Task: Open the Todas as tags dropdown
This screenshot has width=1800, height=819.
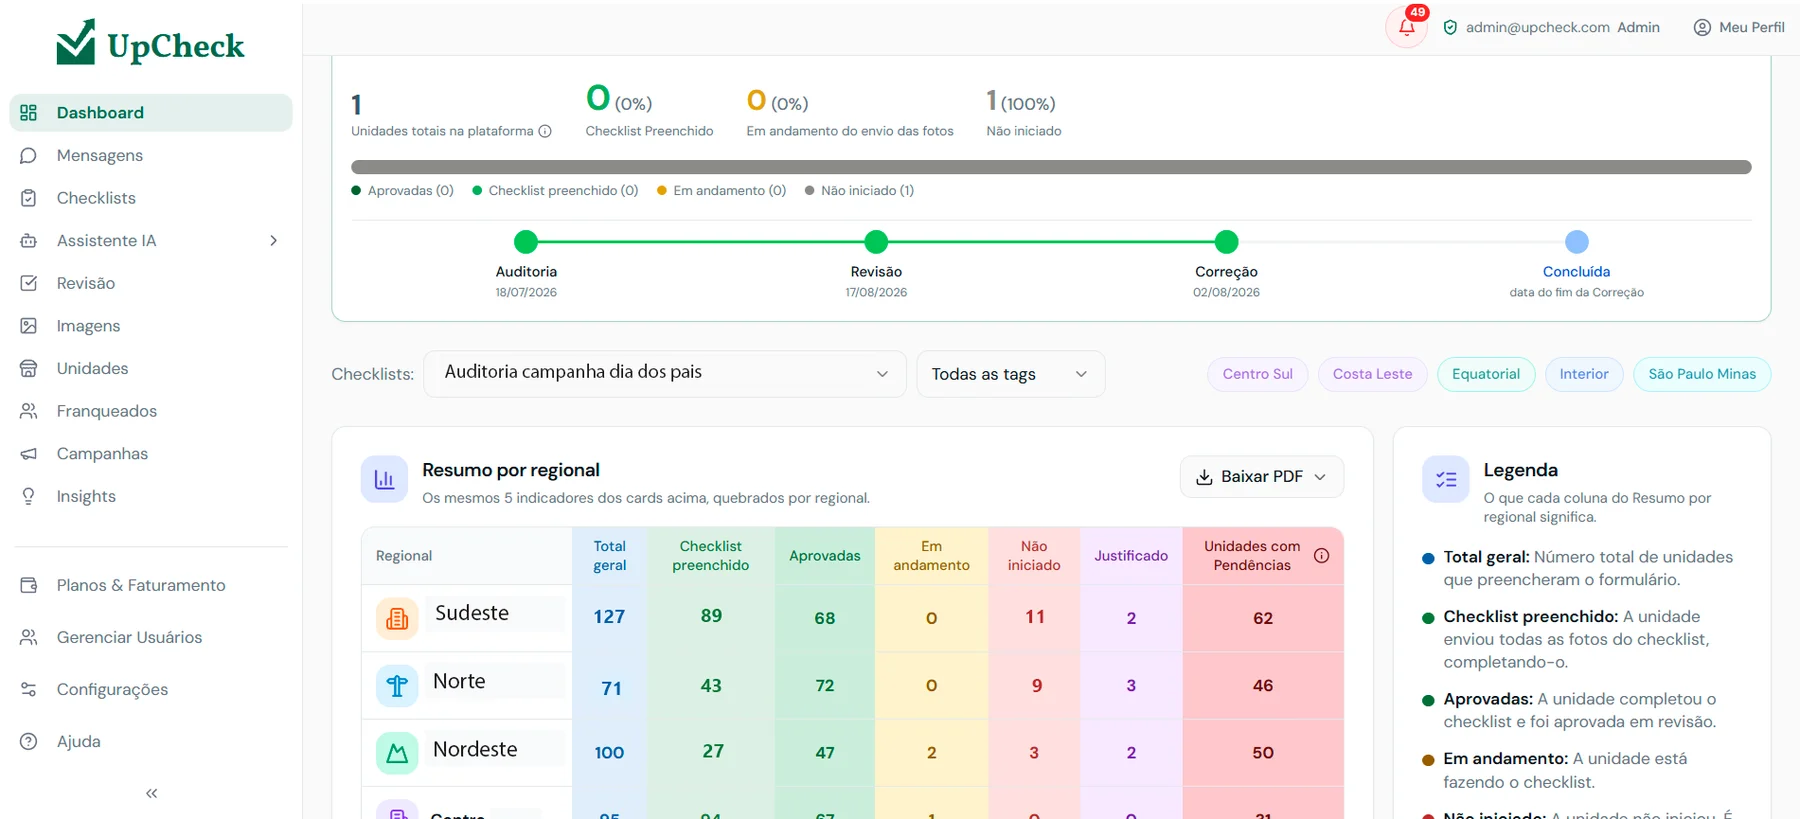Action: [x=1011, y=374]
